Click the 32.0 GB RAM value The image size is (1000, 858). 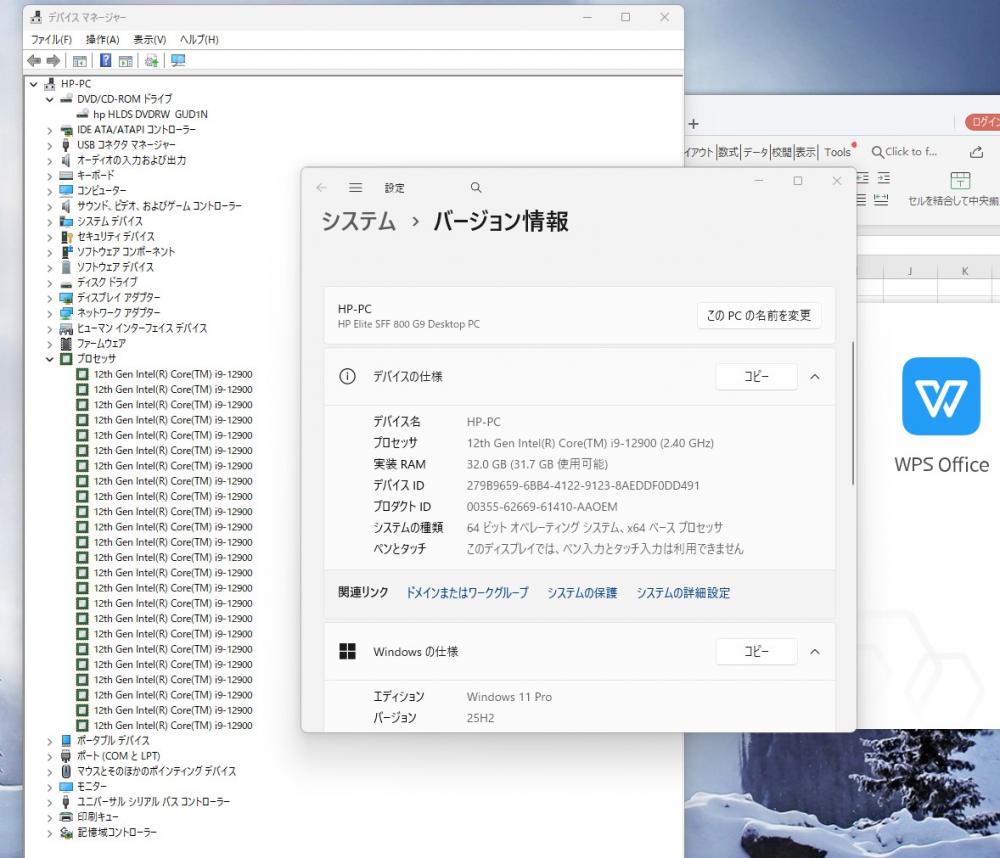coord(537,464)
